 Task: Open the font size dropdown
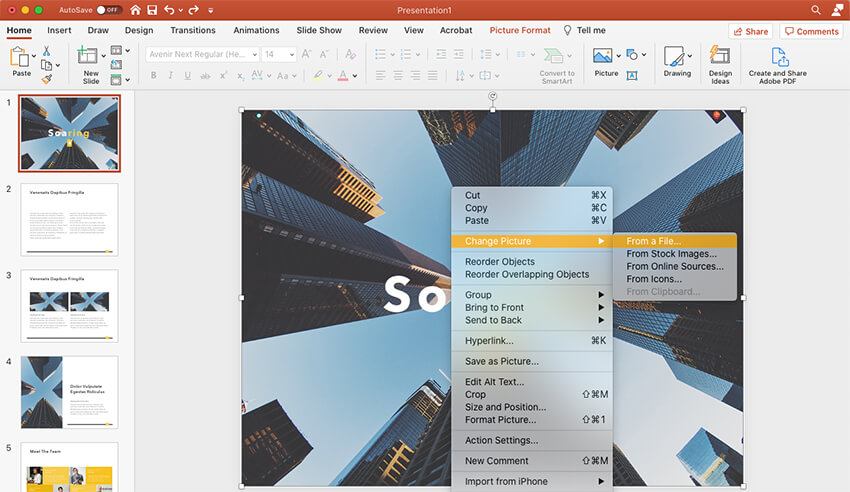click(292, 54)
